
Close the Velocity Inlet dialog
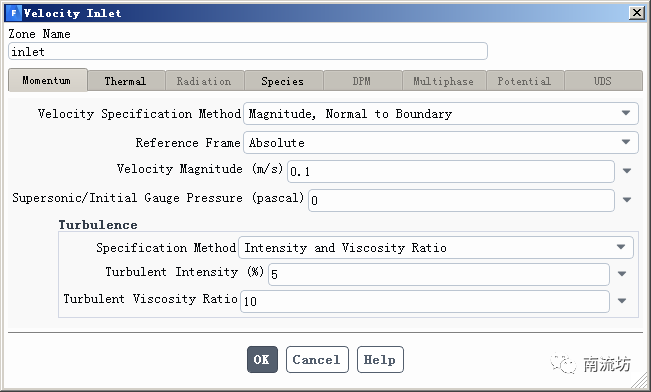636,13
